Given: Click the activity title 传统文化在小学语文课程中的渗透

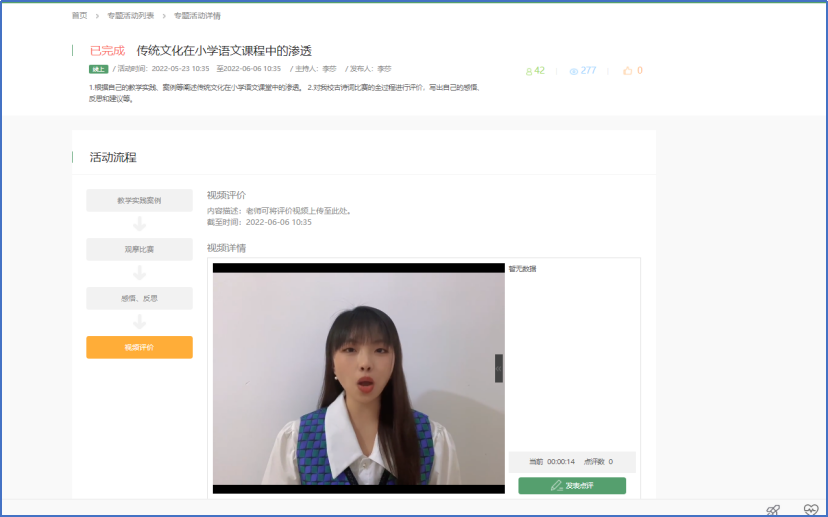Looking at the screenshot, I should [x=224, y=50].
